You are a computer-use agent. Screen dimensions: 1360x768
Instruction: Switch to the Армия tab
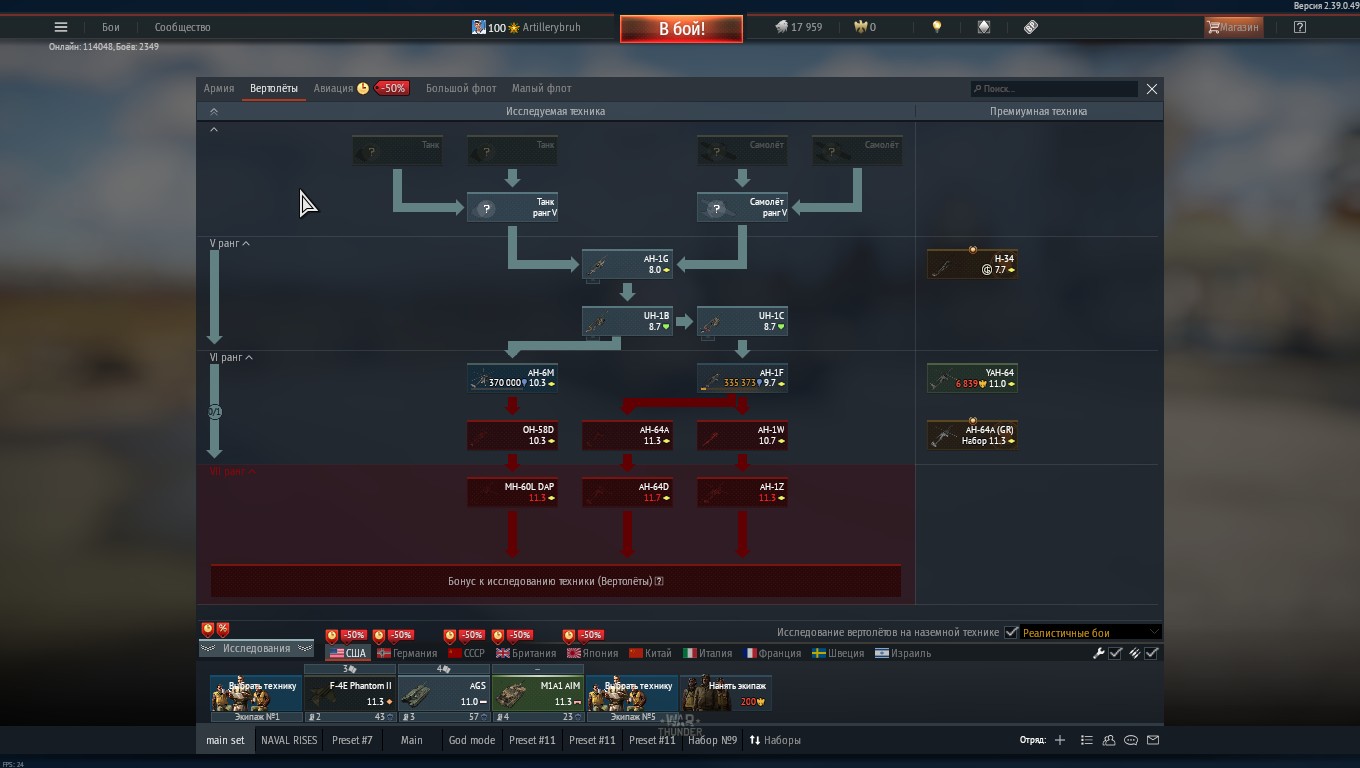(x=219, y=88)
